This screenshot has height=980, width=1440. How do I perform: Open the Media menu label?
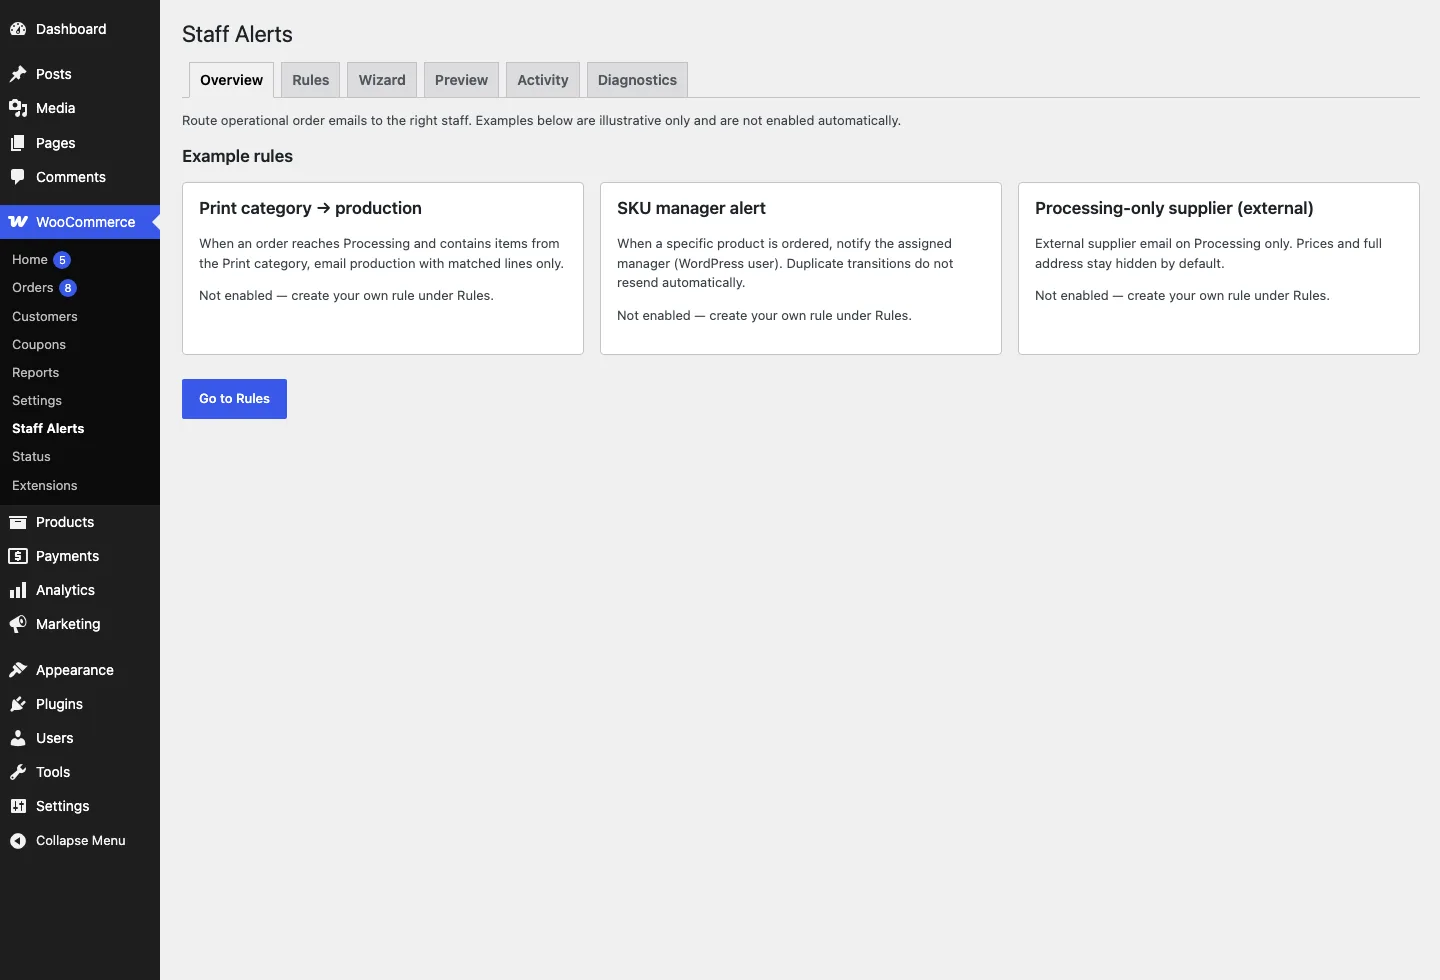pyautogui.click(x=56, y=108)
